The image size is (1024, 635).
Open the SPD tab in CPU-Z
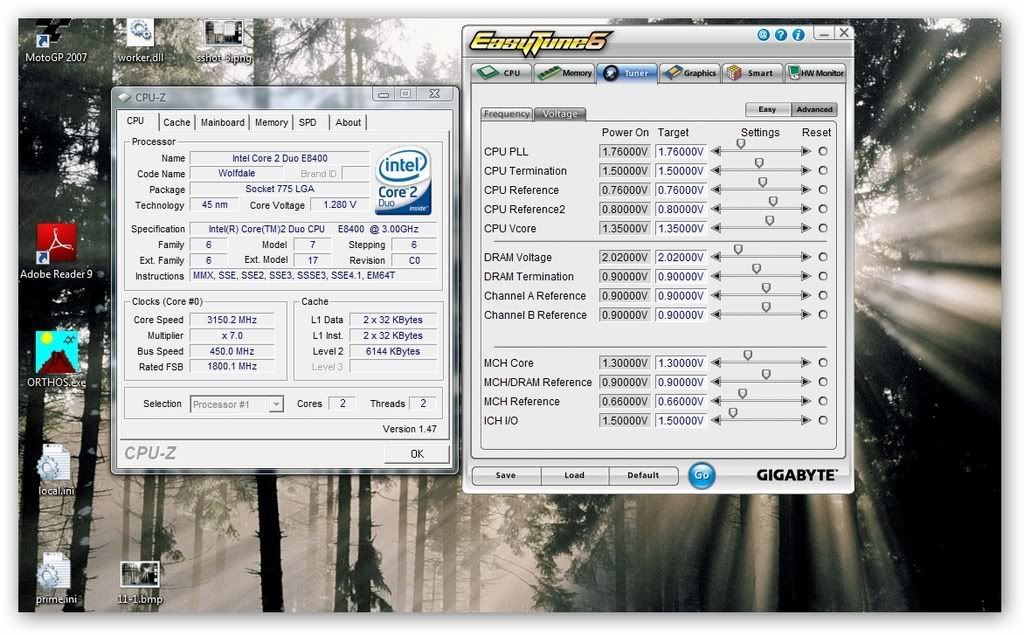(x=308, y=122)
